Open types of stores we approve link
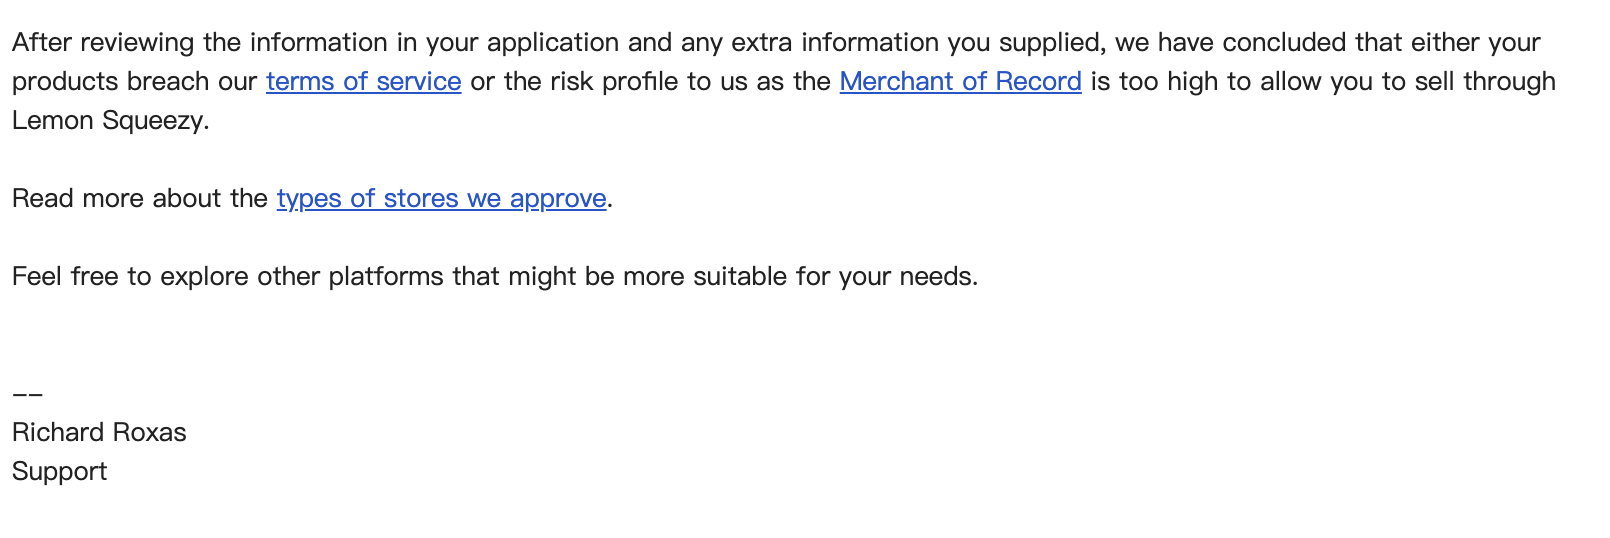Image resolution: width=1610 pixels, height=538 pixels. tap(441, 199)
